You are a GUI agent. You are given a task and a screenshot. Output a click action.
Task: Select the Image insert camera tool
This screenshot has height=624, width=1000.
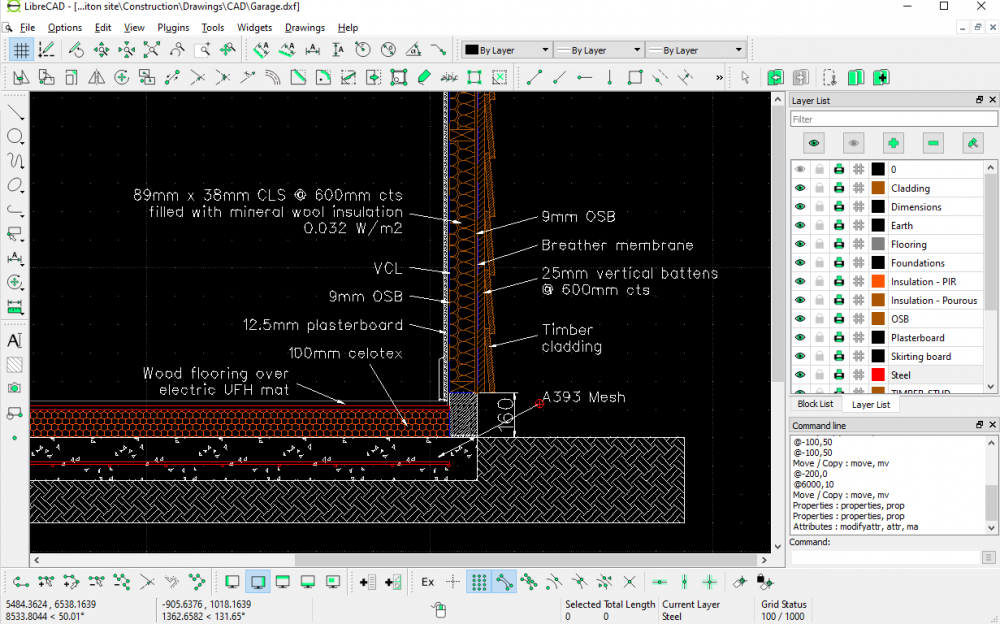tap(15, 388)
